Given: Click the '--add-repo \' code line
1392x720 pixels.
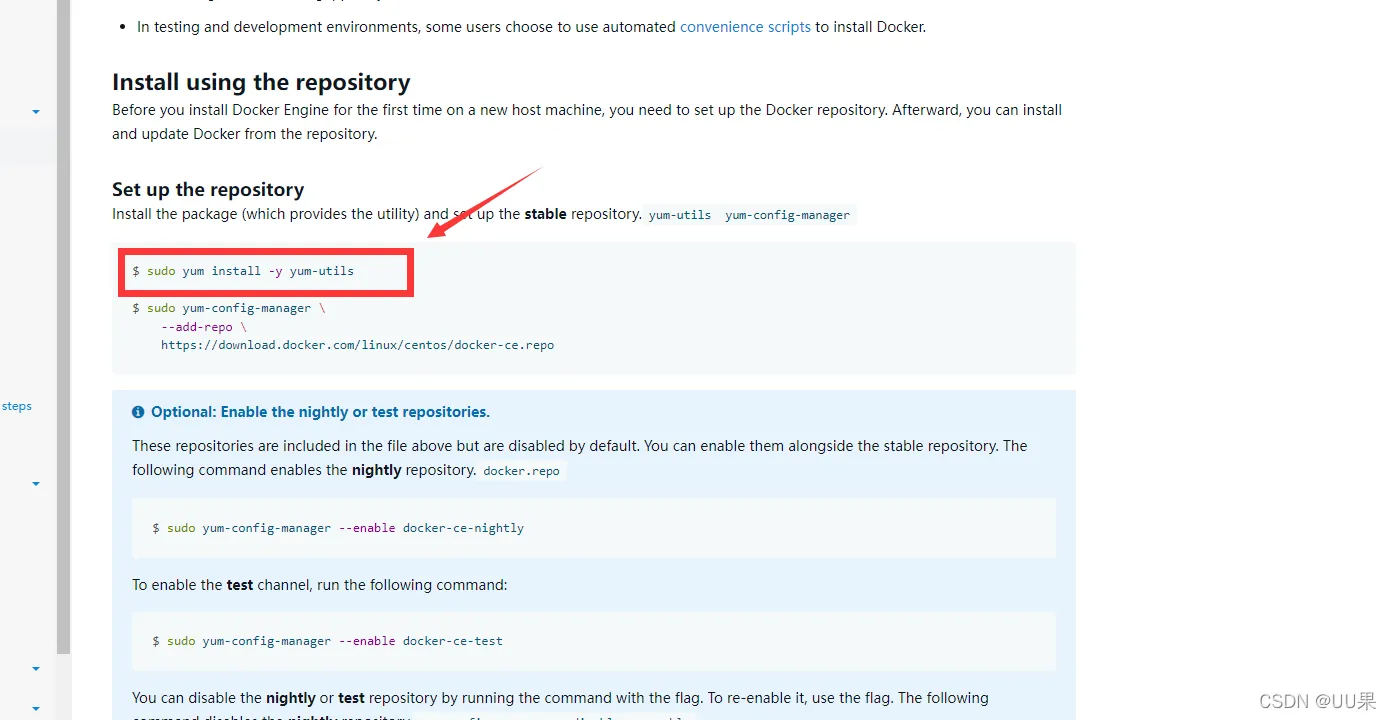Looking at the screenshot, I should point(203,327).
